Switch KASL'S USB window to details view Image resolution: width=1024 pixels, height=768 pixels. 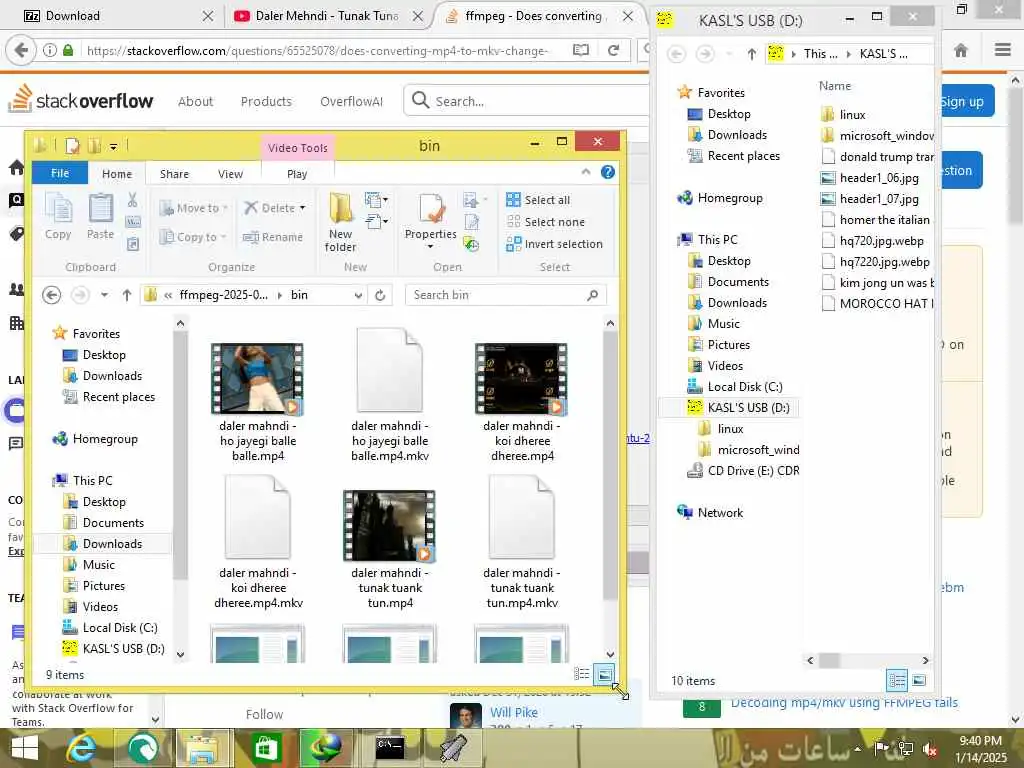click(x=897, y=680)
